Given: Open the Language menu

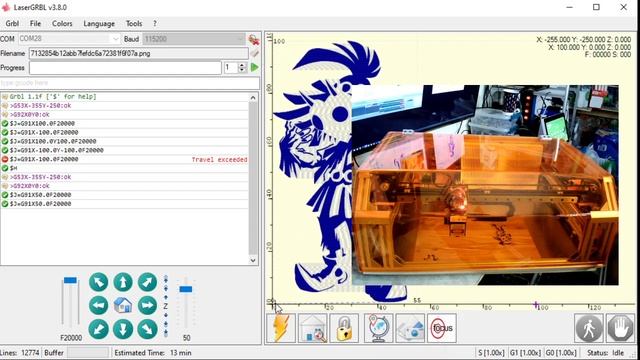Looking at the screenshot, I should pos(99,24).
